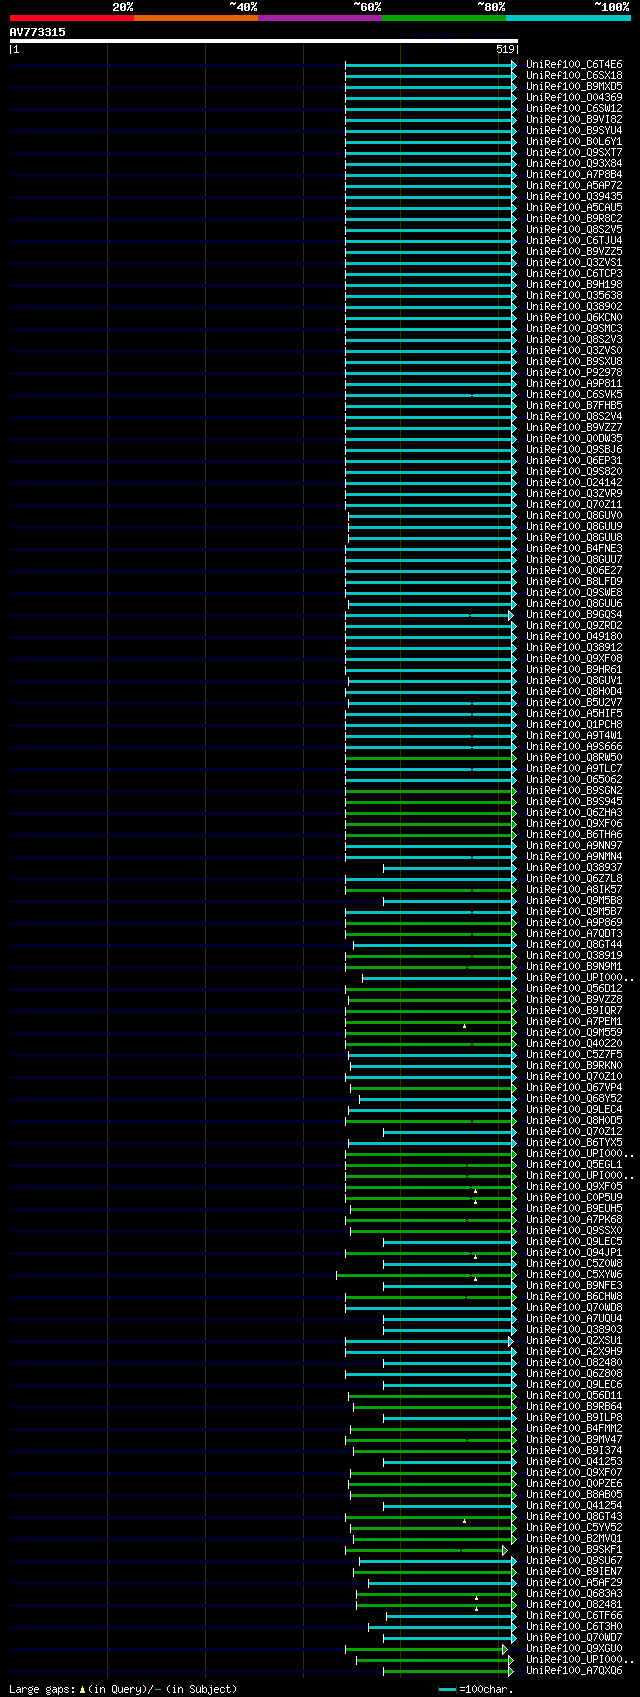Image resolution: width=640 pixels, height=1697 pixels.
Task: Click the green ~80% legend segment
Action: tap(444, 18)
